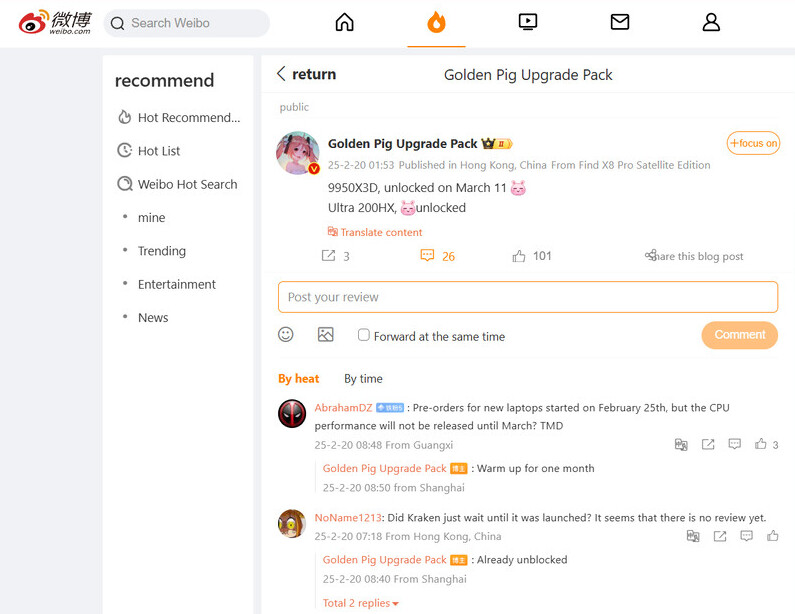Follow author with +focus on button
795x614 pixels.
click(x=753, y=143)
